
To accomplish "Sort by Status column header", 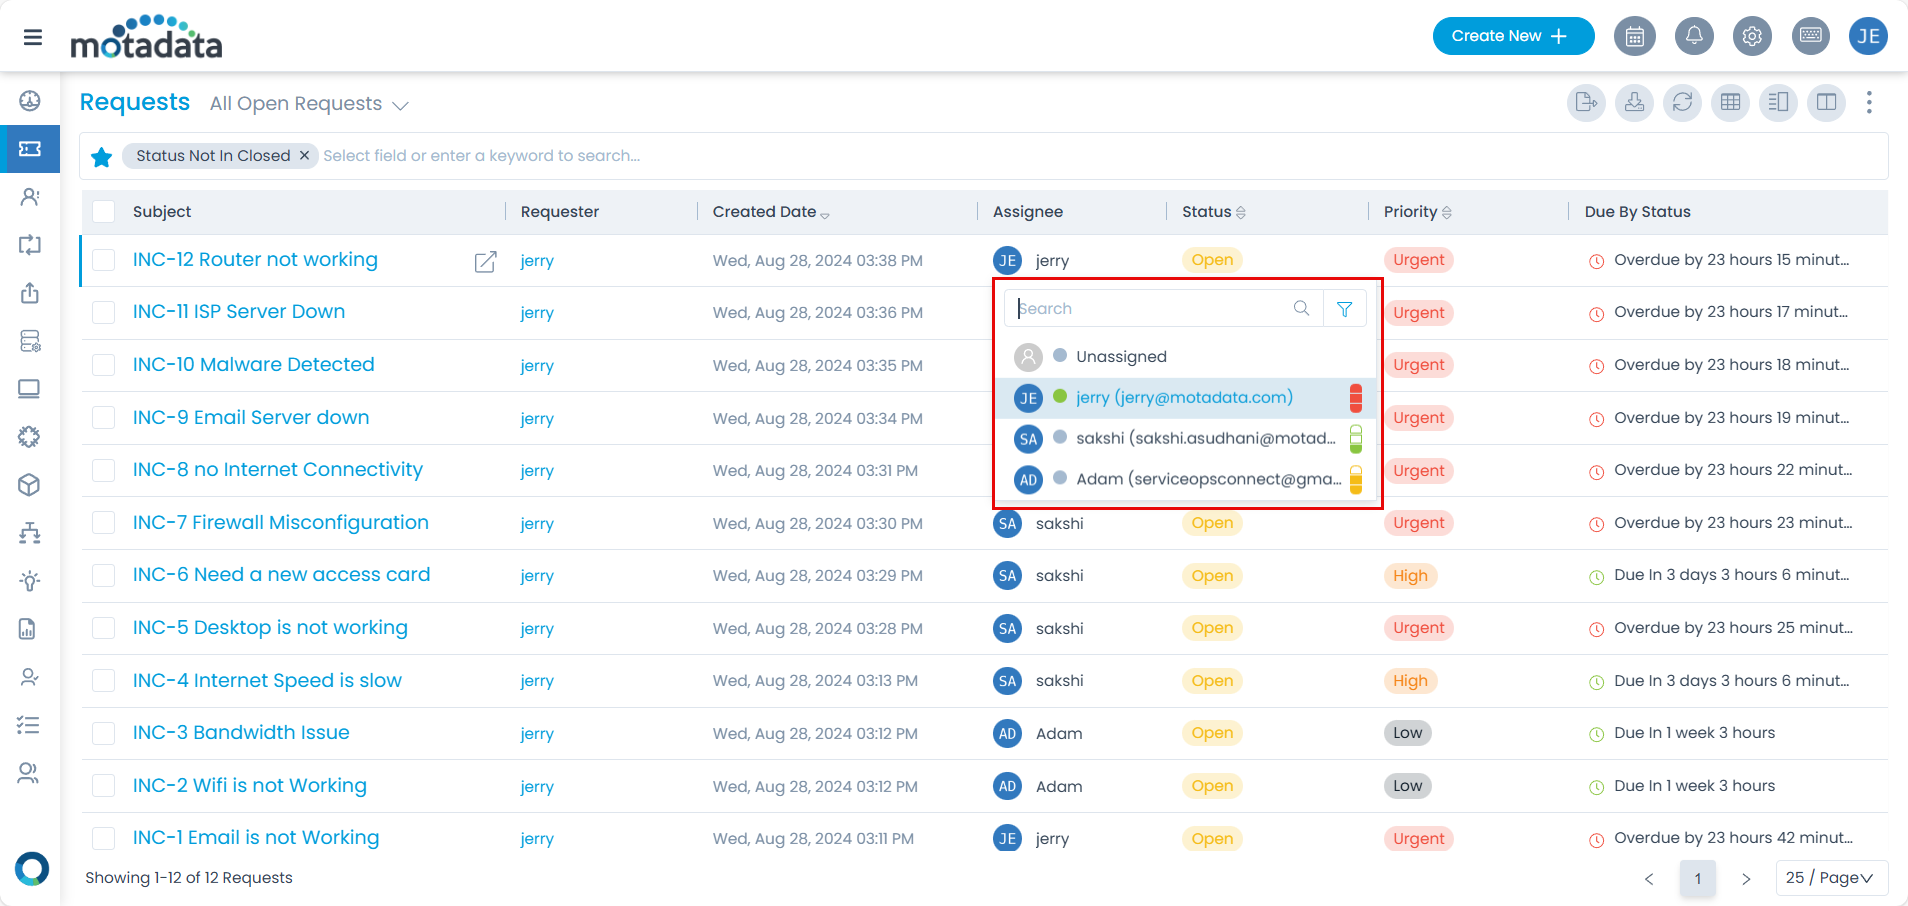I will pyautogui.click(x=1213, y=212).
